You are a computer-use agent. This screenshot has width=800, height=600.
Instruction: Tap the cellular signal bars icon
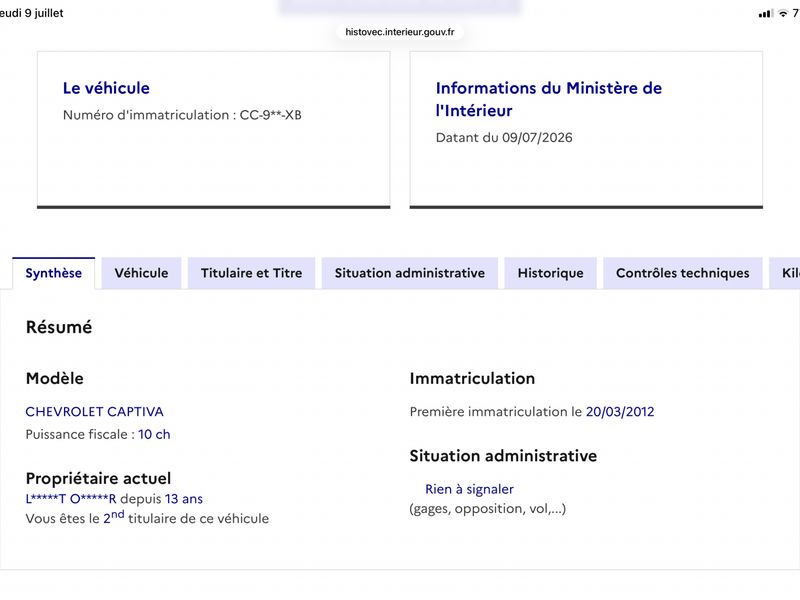click(765, 14)
